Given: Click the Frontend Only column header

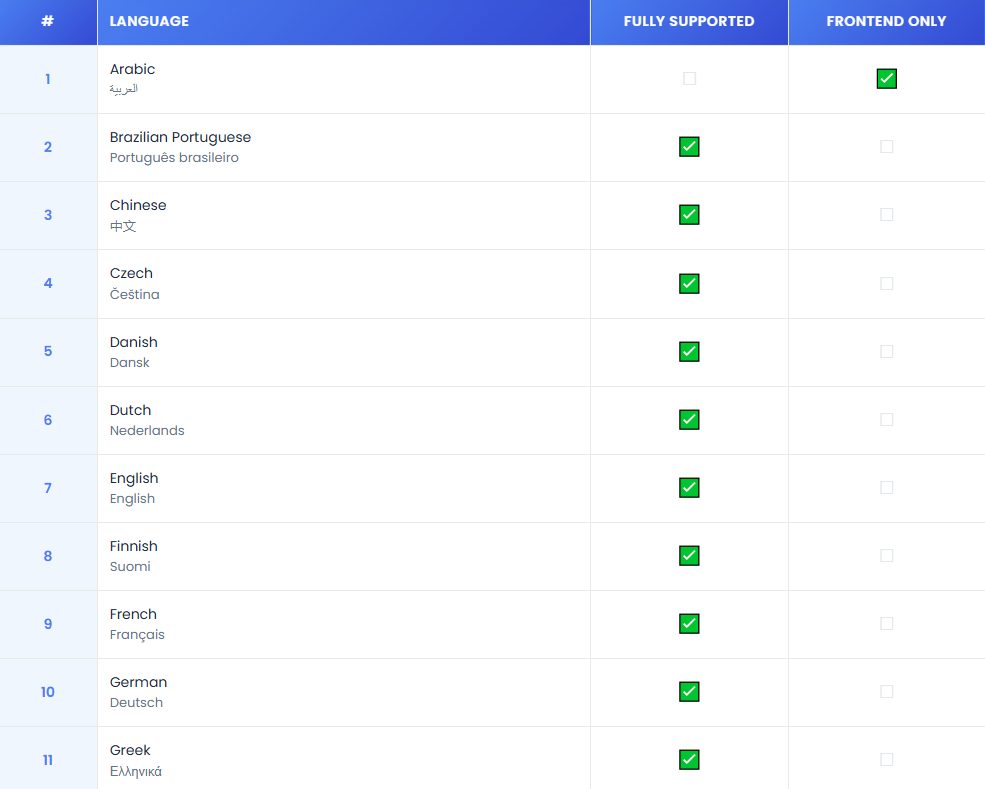Looking at the screenshot, I should tap(886, 21).
